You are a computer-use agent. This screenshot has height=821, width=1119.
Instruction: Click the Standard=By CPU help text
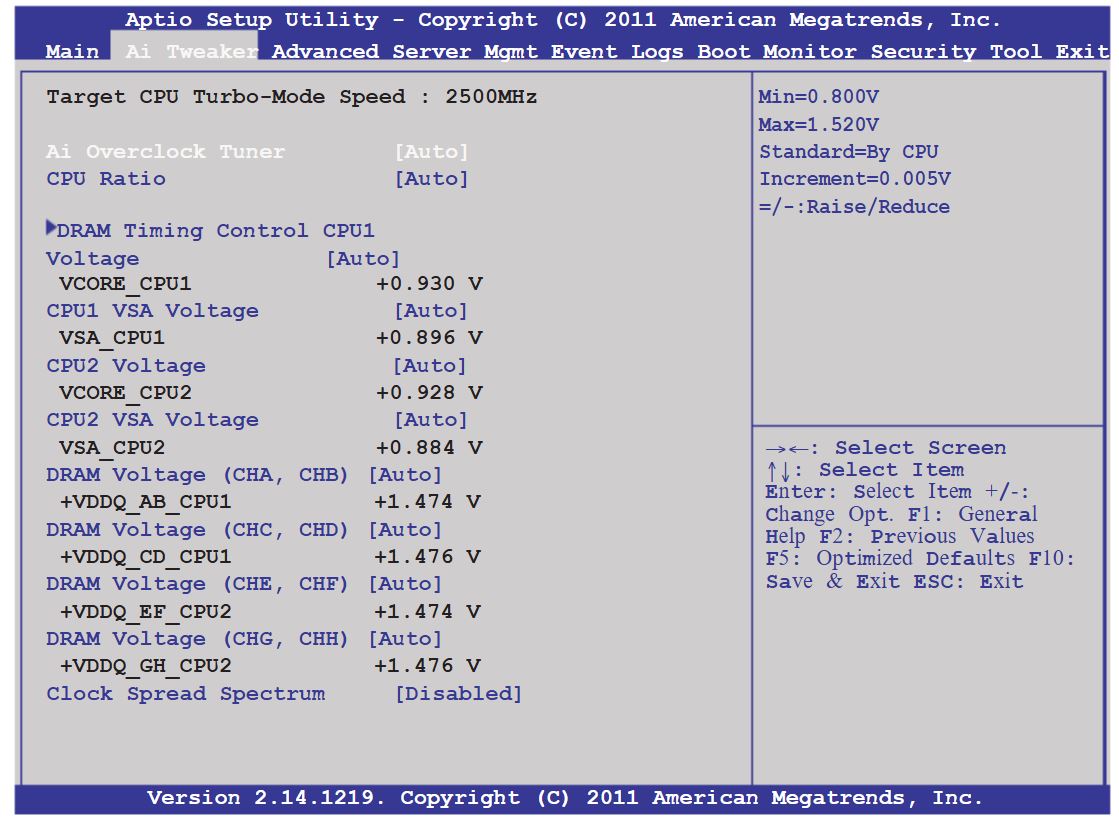[849, 152]
